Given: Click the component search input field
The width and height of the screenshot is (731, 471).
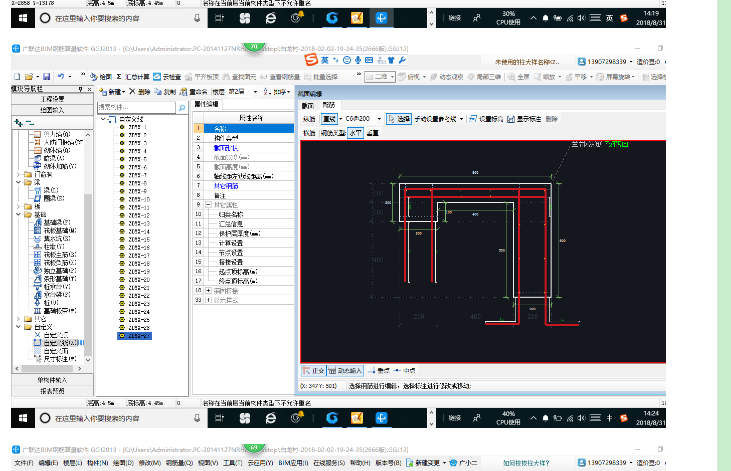Looking at the screenshot, I should [x=136, y=107].
